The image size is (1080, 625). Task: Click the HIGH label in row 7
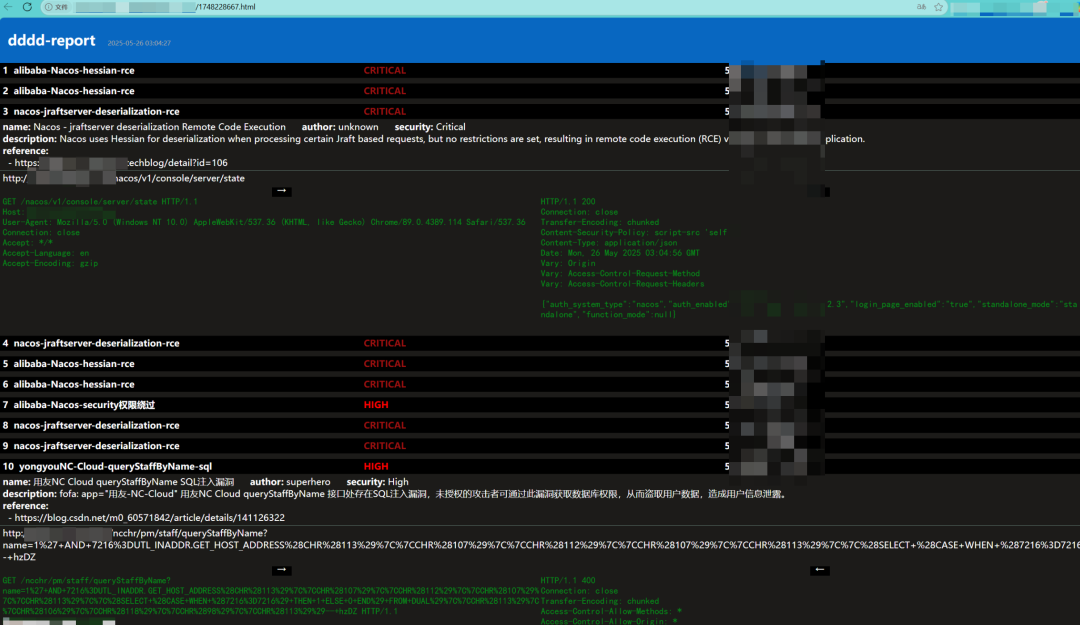[x=376, y=405]
